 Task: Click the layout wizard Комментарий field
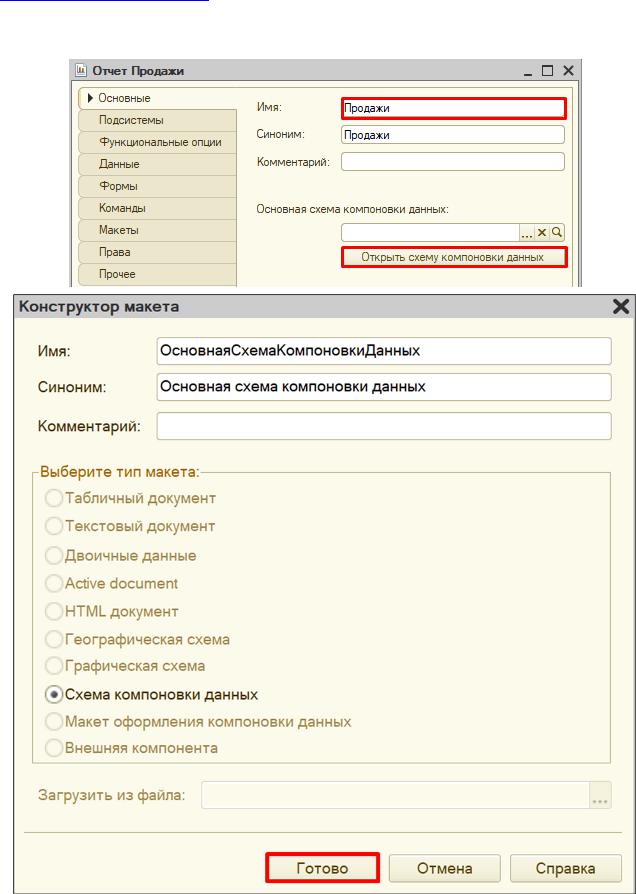[384, 426]
